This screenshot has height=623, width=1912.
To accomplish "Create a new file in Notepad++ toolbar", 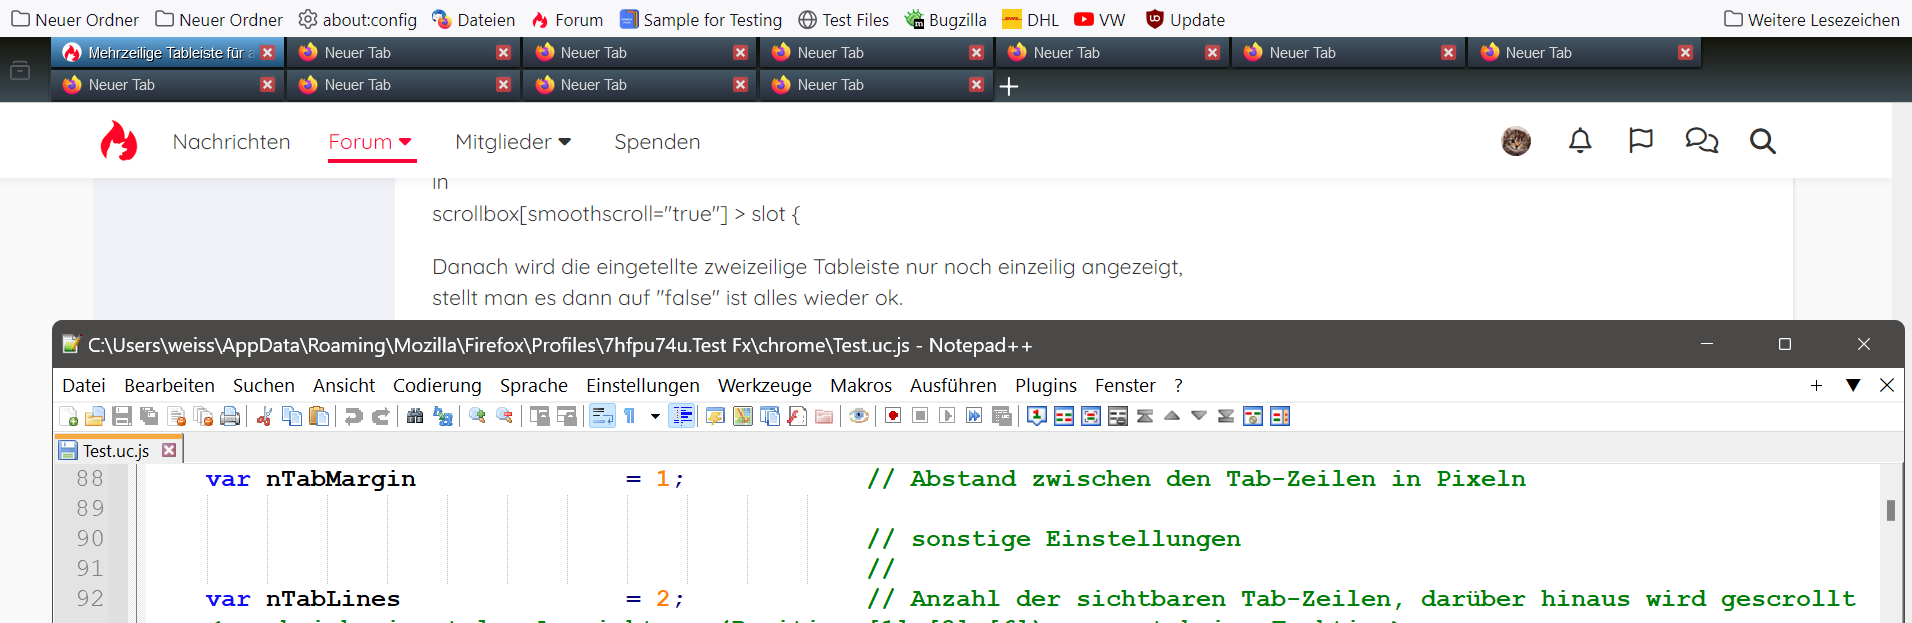I will click(68, 416).
